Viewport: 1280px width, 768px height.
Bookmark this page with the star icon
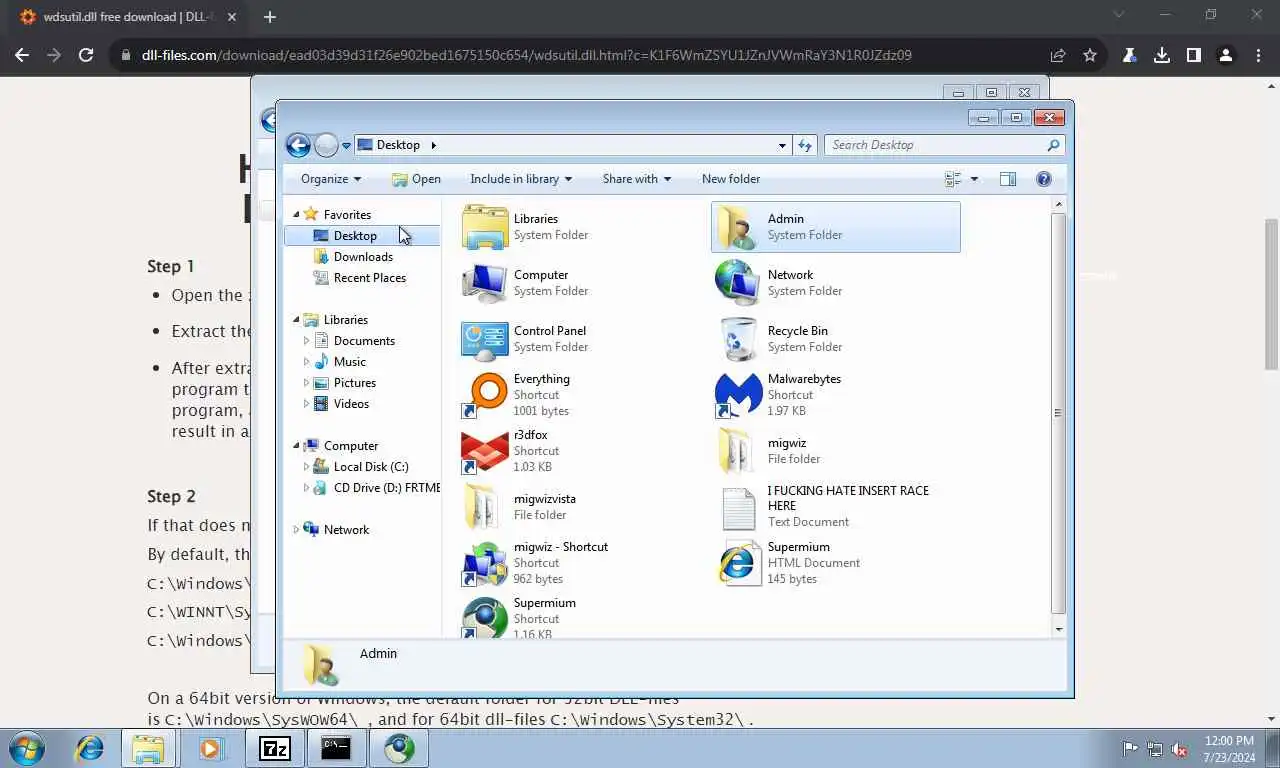tap(1090, 56)
